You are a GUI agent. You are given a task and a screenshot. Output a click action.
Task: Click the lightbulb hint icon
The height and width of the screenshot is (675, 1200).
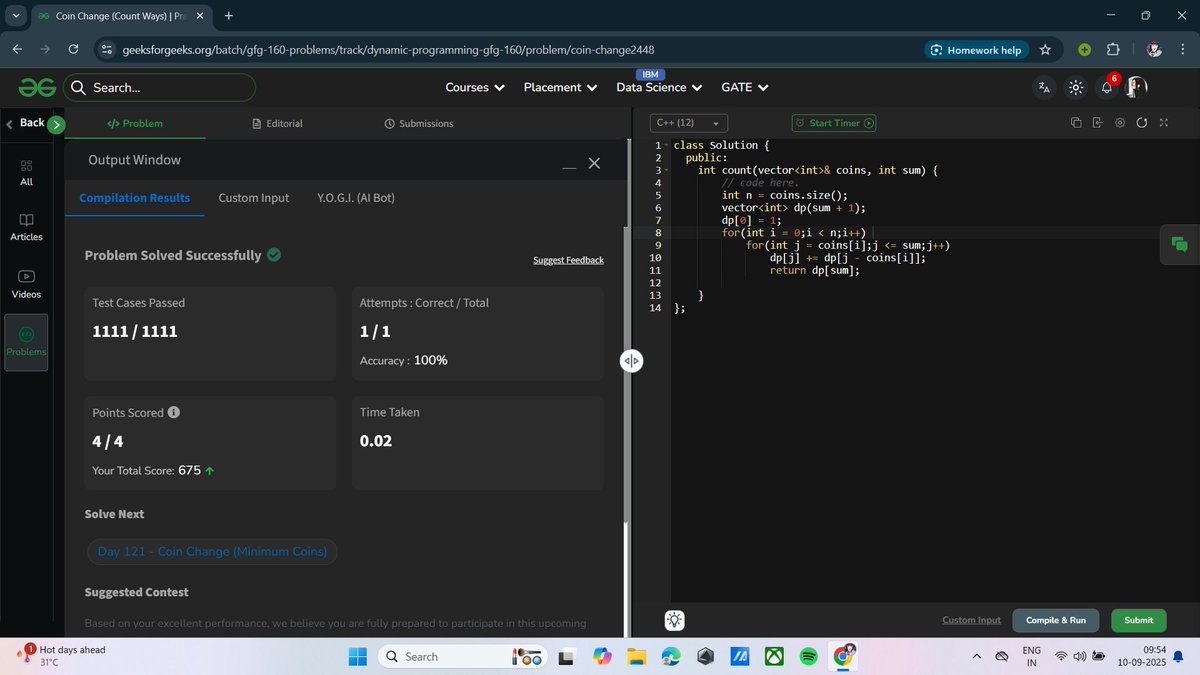tap(675, 620)
